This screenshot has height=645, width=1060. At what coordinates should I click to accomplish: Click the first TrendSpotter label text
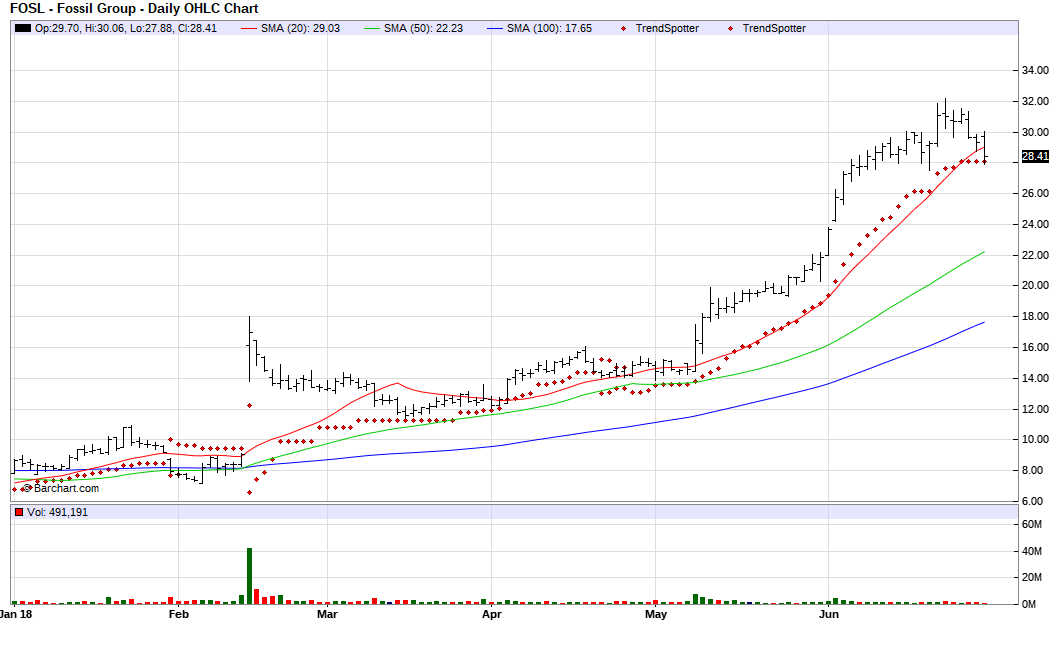click(x=667, y=28)
